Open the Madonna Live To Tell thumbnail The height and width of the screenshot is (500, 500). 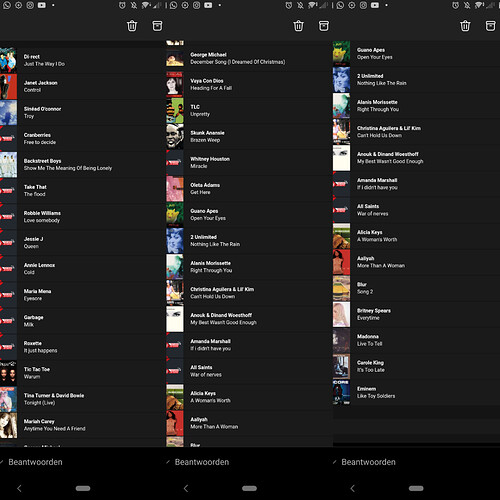point(341,340)
